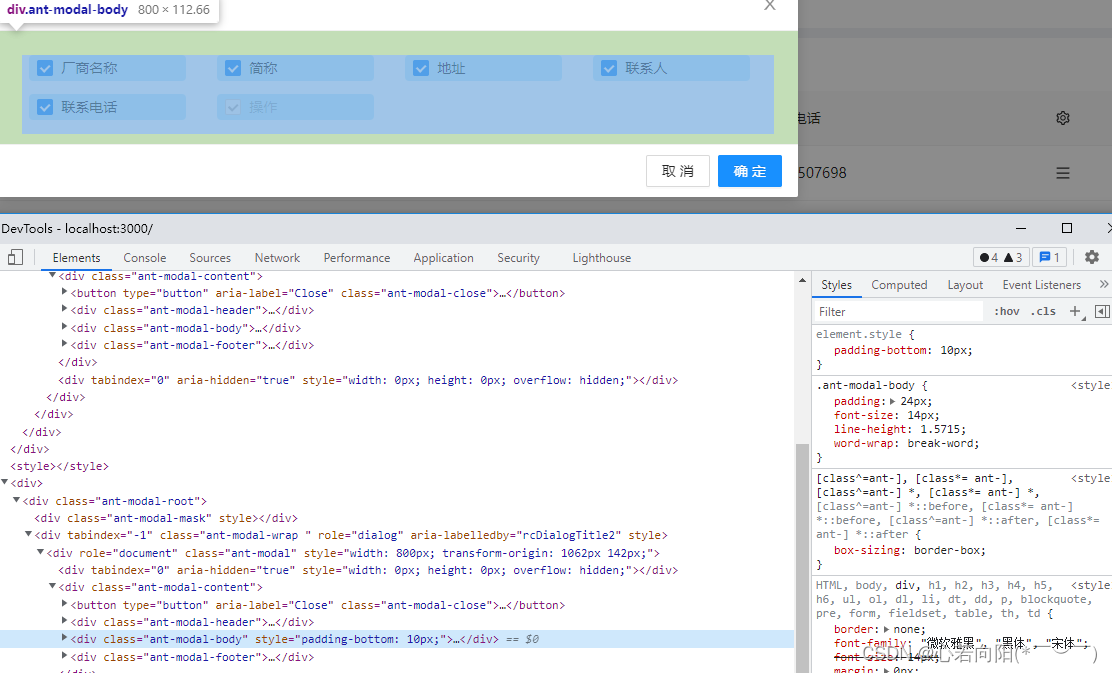Toggle the DevTools device toolbar icon
Image resolution: width=1112 pixels, height=673 pixels.
coord(15,257)
